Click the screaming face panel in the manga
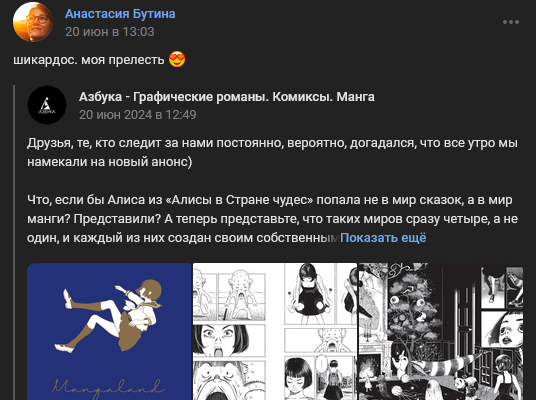536x400 pixels. click(229, 341)
